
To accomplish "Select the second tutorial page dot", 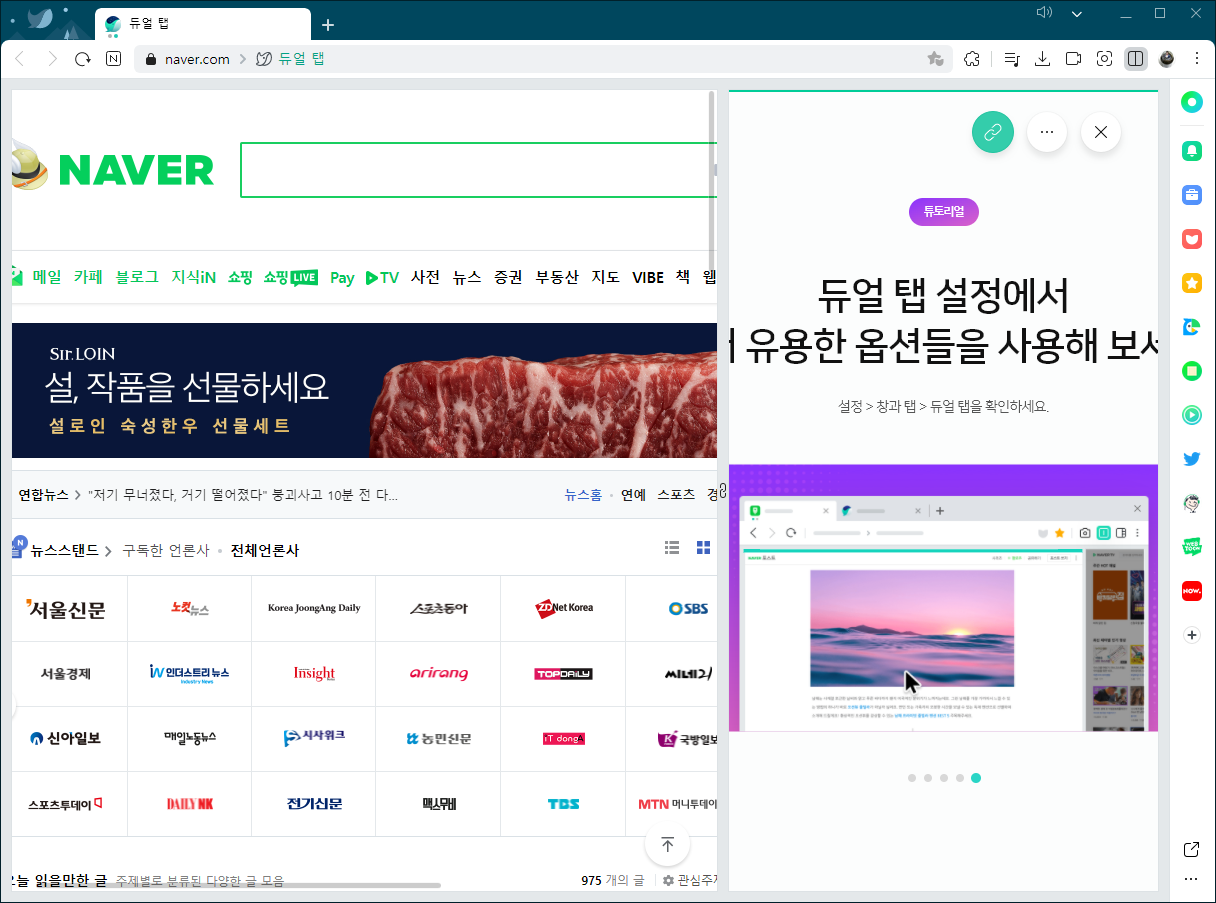I will pos(928,777).
